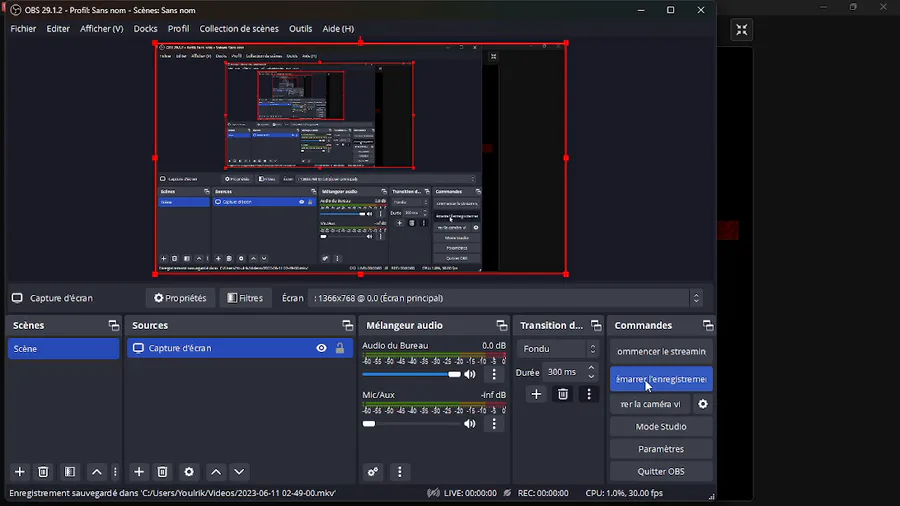Open the Profil menu
The image size is (900, 506).
click(179, 29)
